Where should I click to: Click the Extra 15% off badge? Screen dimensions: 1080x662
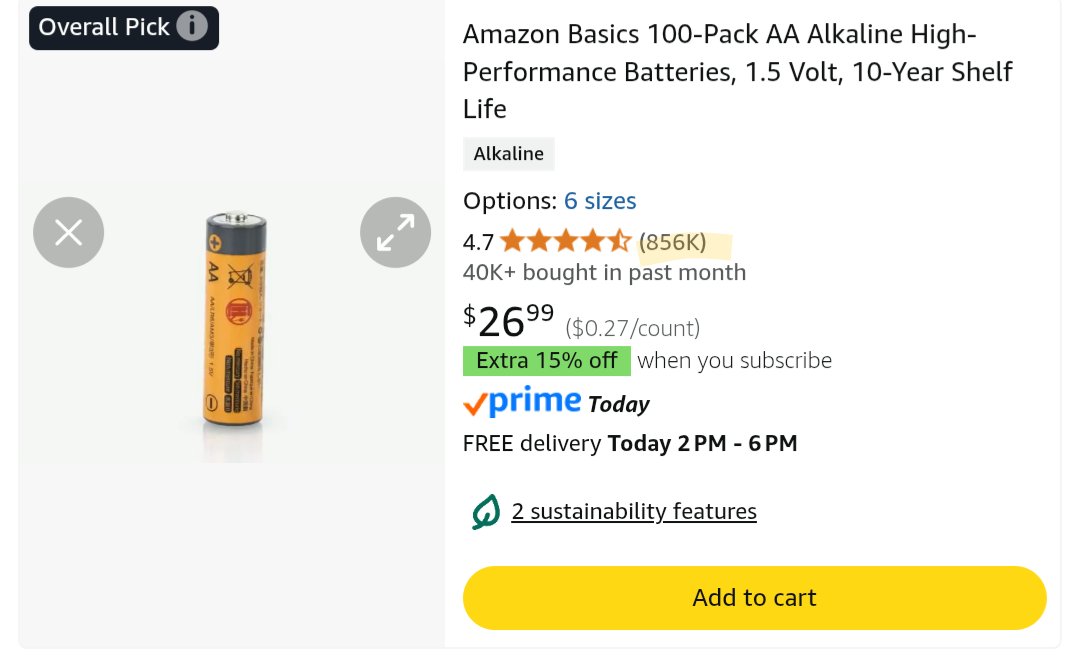pos(547,361)
